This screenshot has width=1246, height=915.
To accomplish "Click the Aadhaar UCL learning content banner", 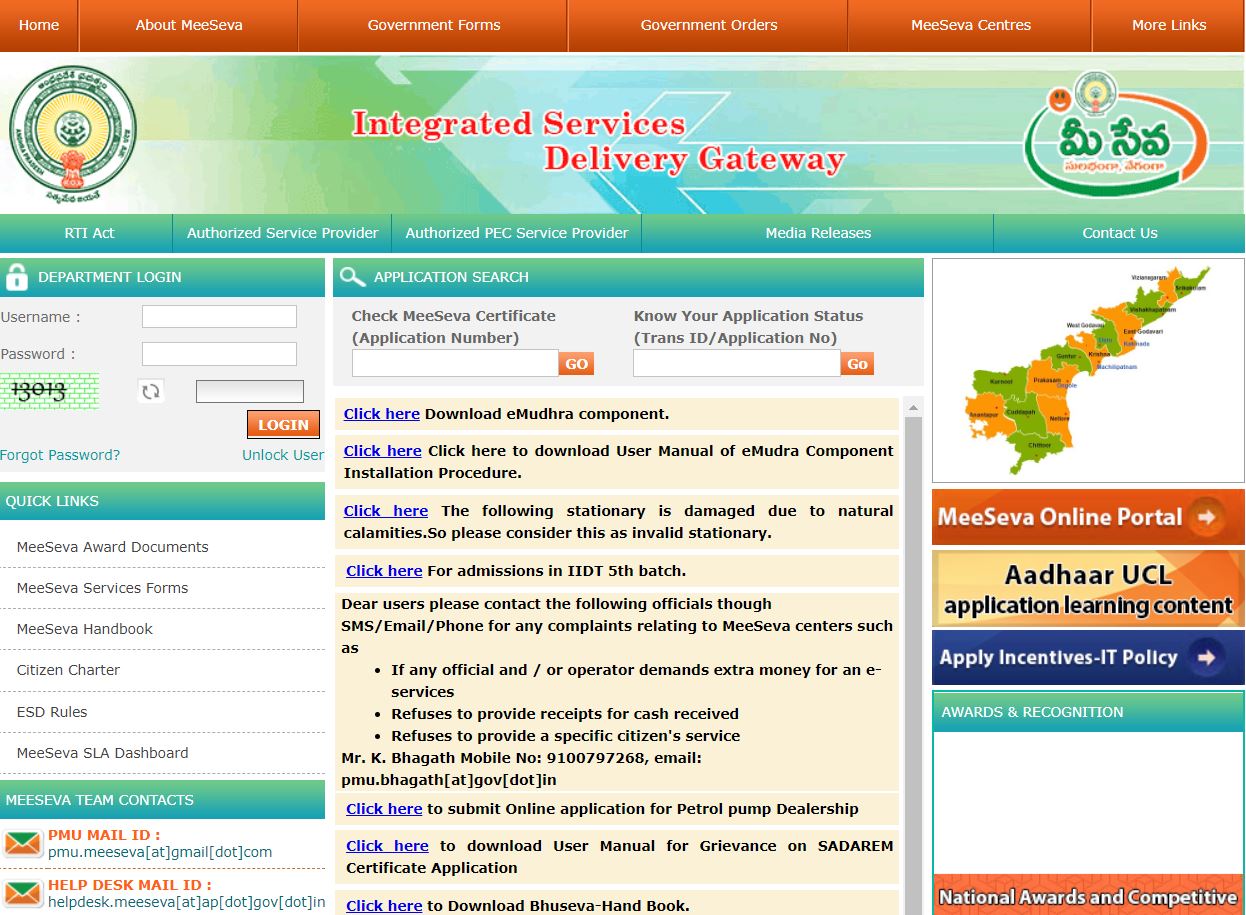I will pyautogui.click(x=1087, y=587).
